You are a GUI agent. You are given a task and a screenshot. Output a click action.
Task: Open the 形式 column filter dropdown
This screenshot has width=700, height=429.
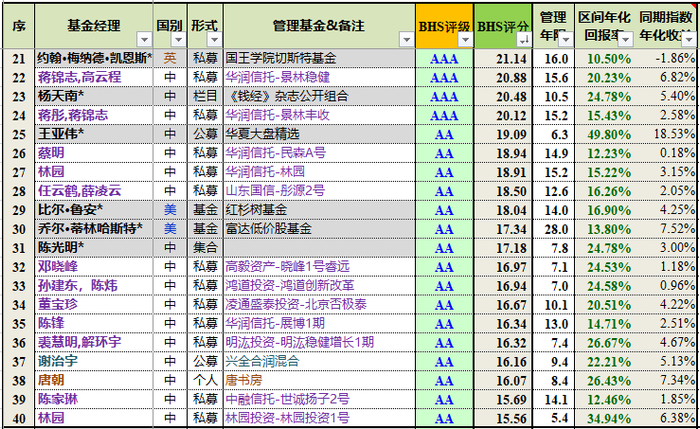pyautogui.click(x=214, y=40)
